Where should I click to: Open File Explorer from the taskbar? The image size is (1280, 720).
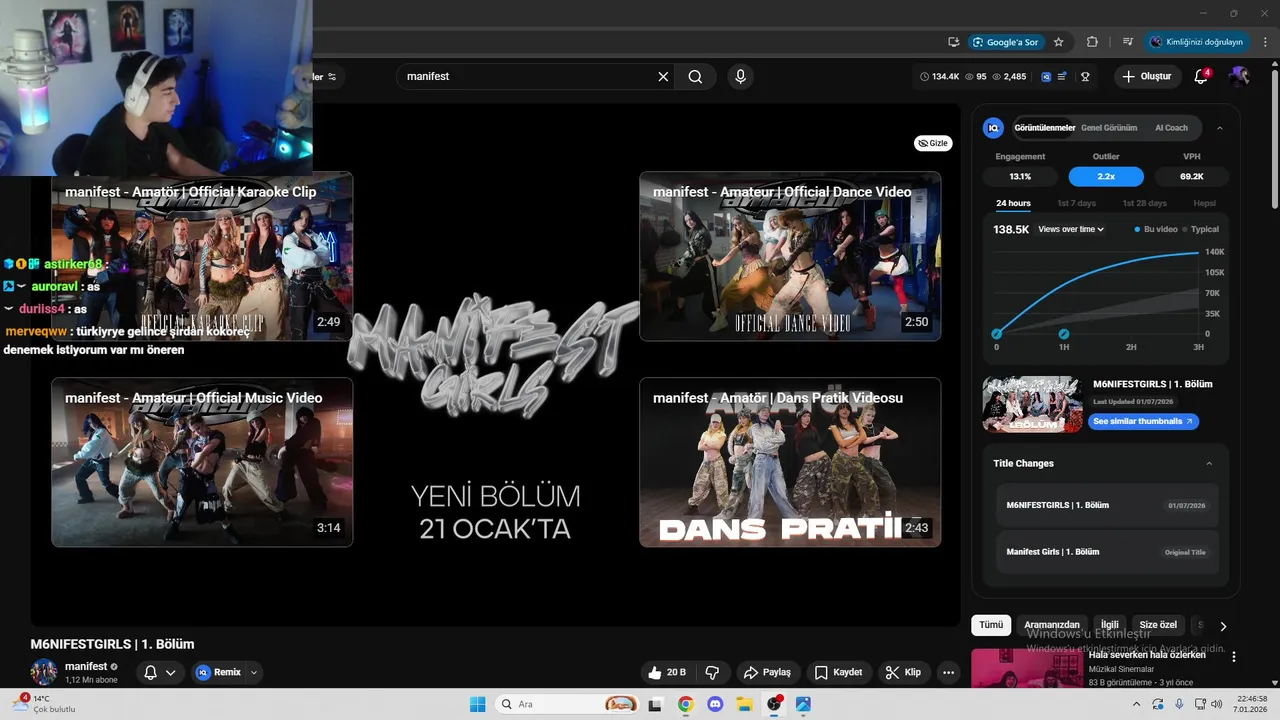click(x=744, y=704)
